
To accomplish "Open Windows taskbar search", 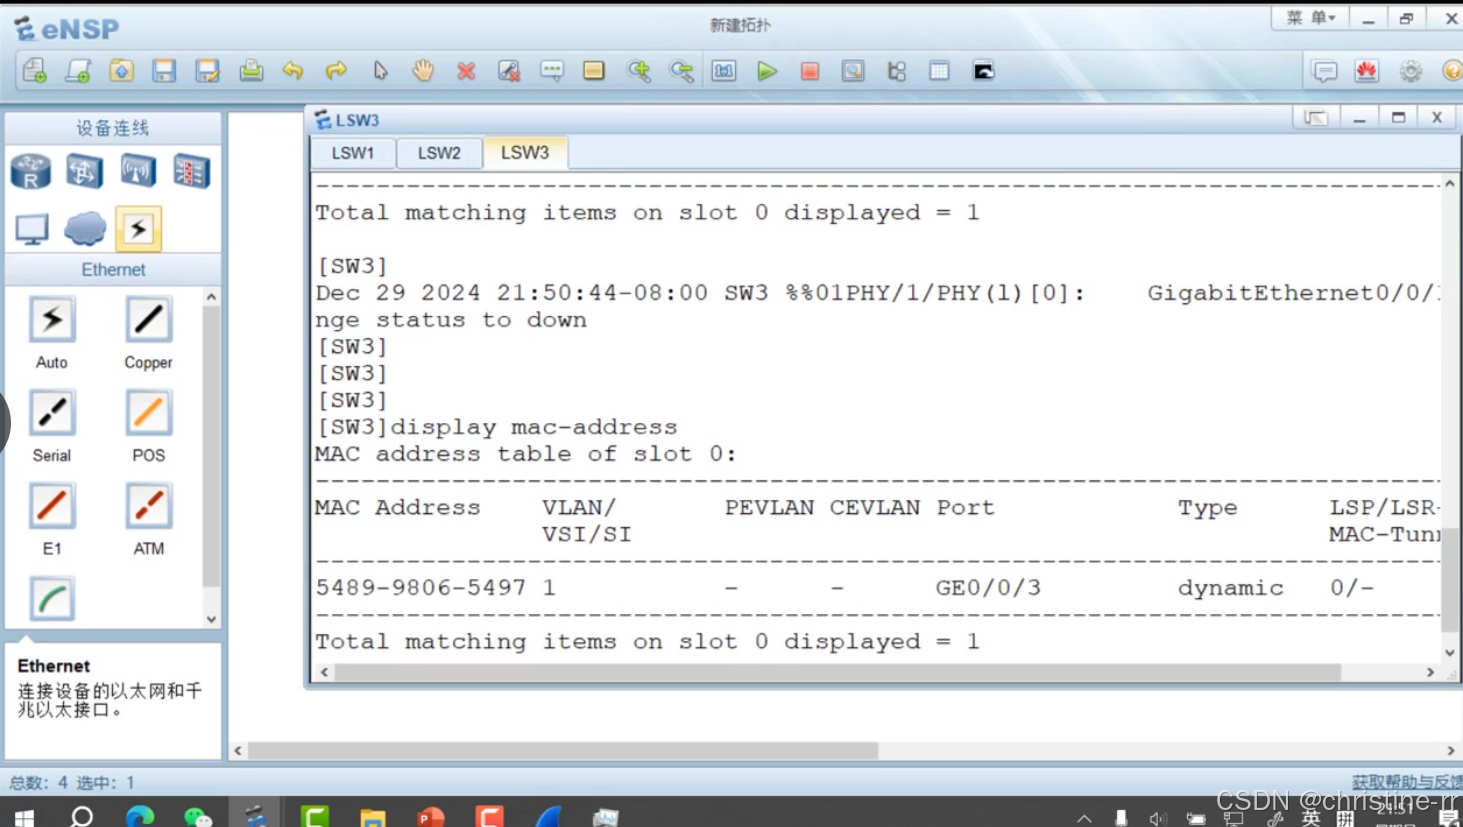I will (x=82, y=817).
